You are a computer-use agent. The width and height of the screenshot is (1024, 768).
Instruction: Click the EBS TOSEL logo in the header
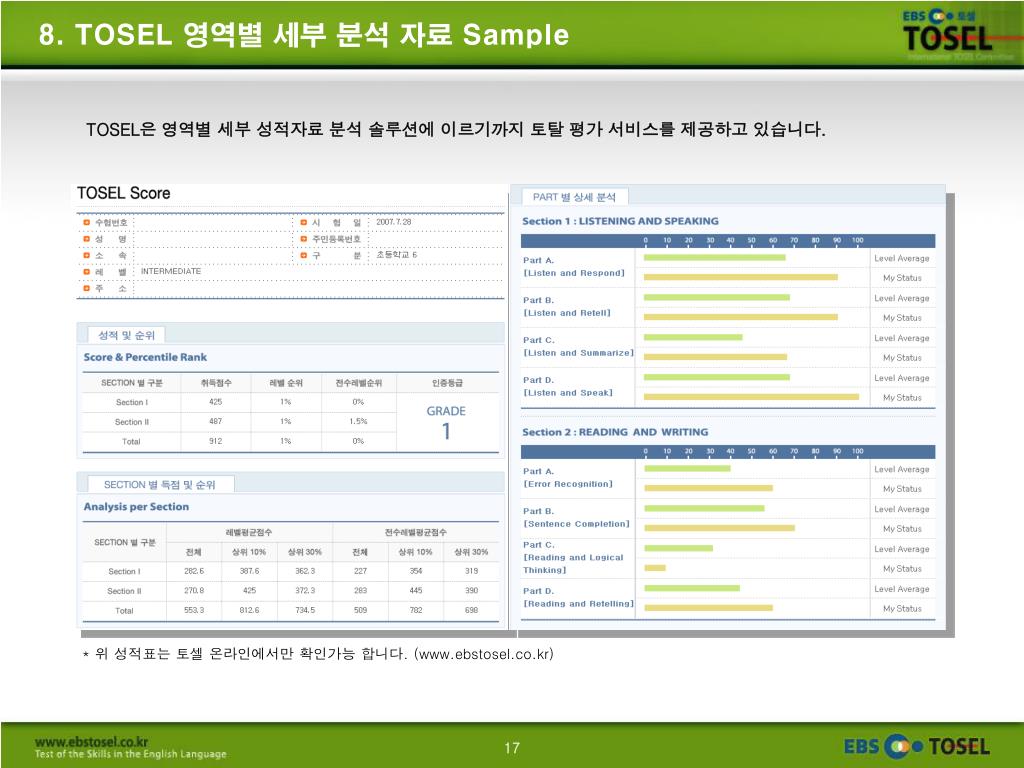[x=947, y=31]
